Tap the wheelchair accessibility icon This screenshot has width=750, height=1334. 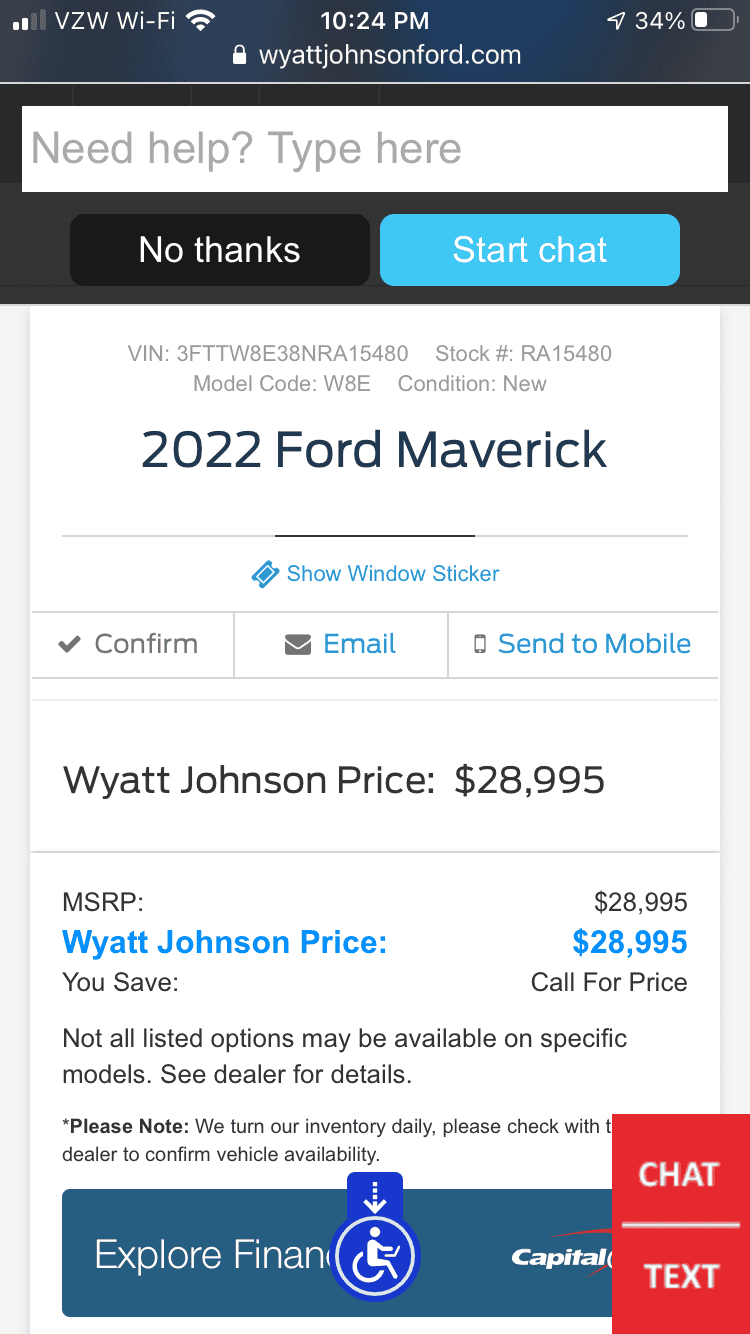[x=377, y=1255]
